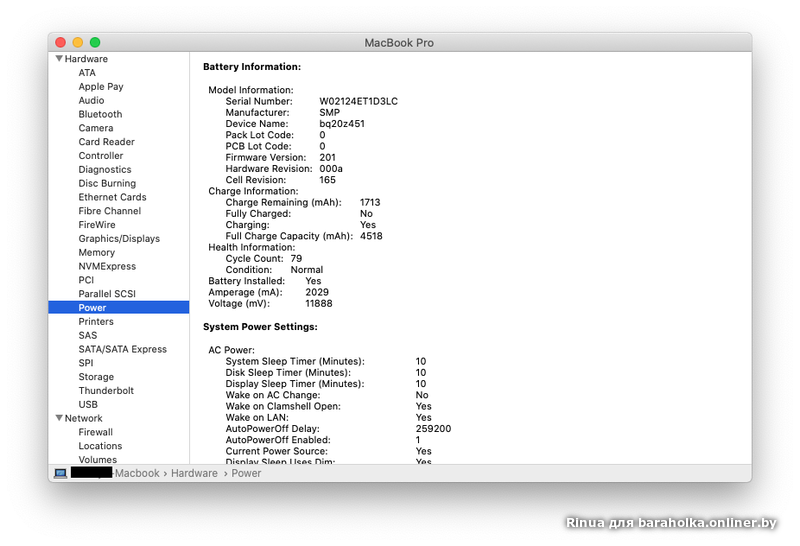Image resolution: width=800 pixels, height=546 pixels.
Task: Select Parallel SCSI in the sidebar
Action: point(107,293)
